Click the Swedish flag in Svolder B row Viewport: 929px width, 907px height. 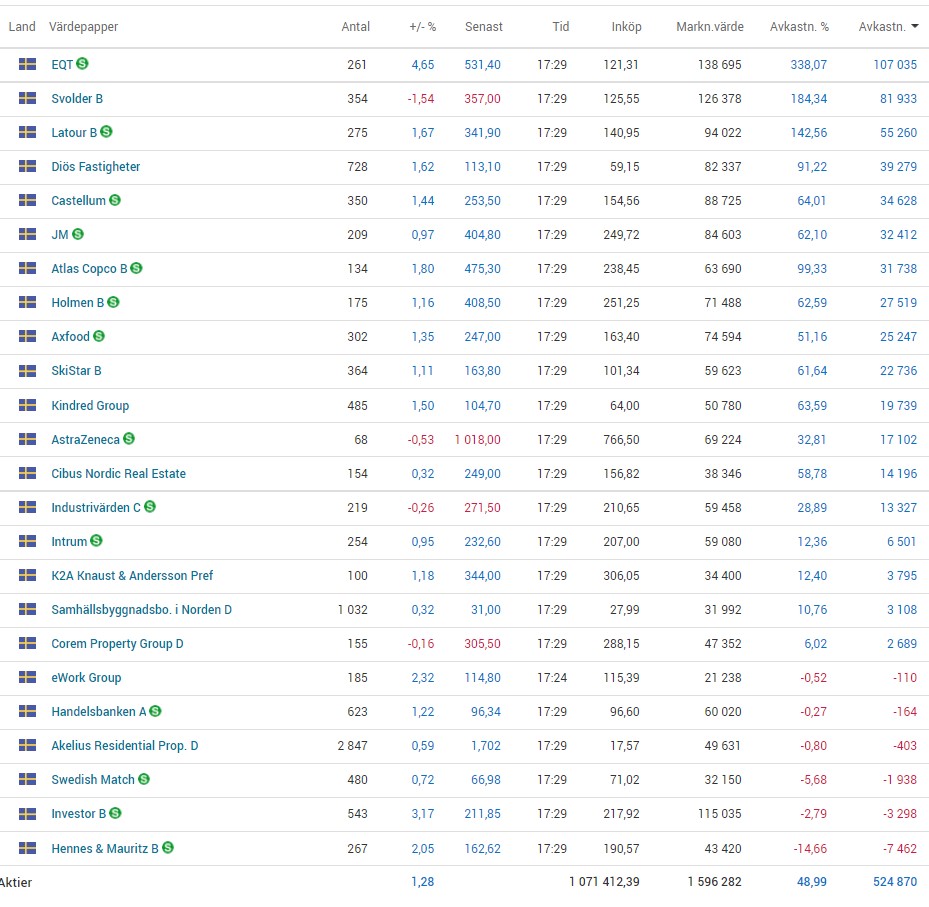pos(27,98)
